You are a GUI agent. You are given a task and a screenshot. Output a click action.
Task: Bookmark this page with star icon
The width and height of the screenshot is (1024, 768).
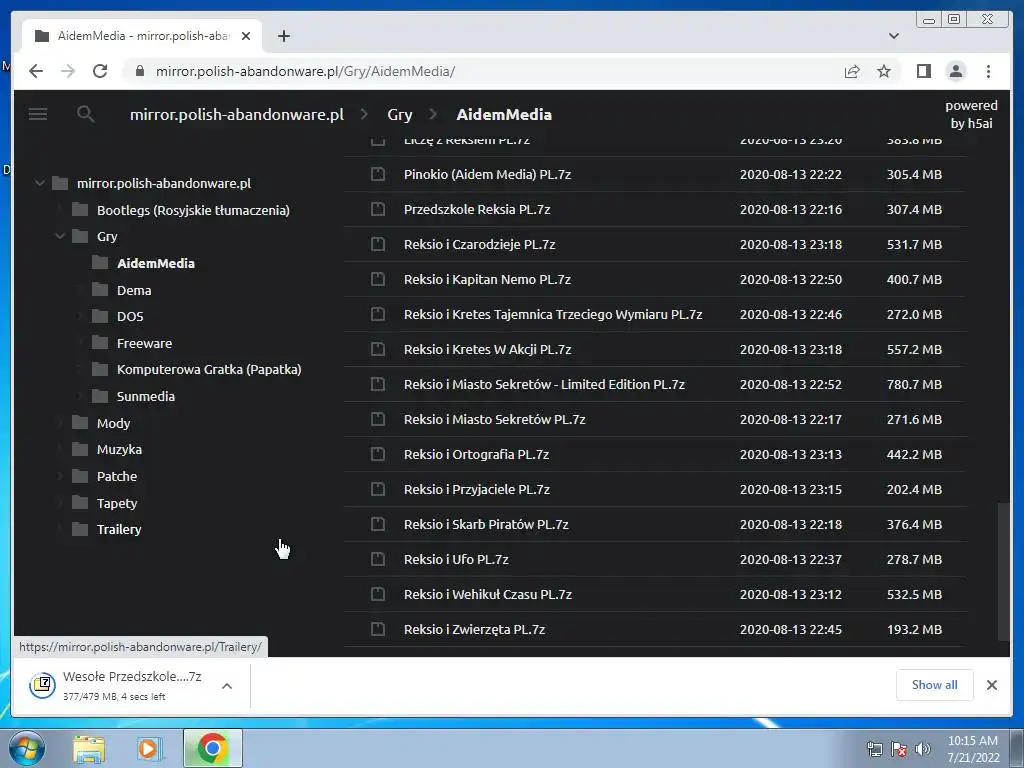pos(884,71)
